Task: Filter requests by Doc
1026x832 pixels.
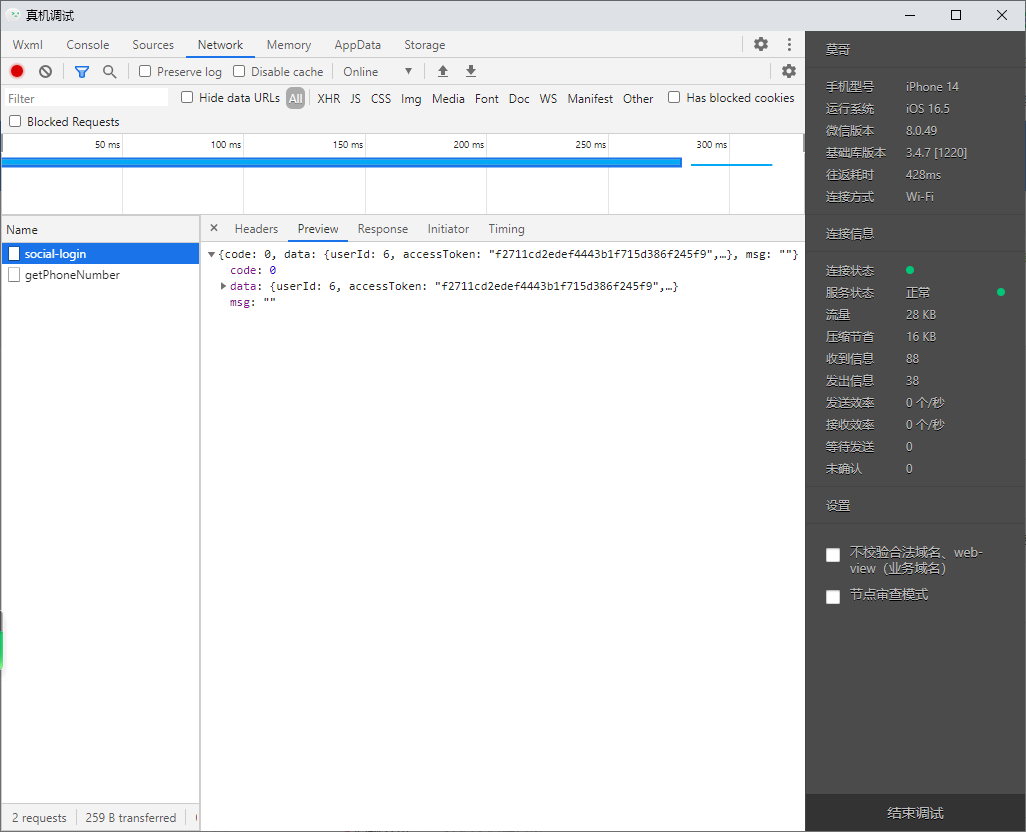Action: pos(519,98)
